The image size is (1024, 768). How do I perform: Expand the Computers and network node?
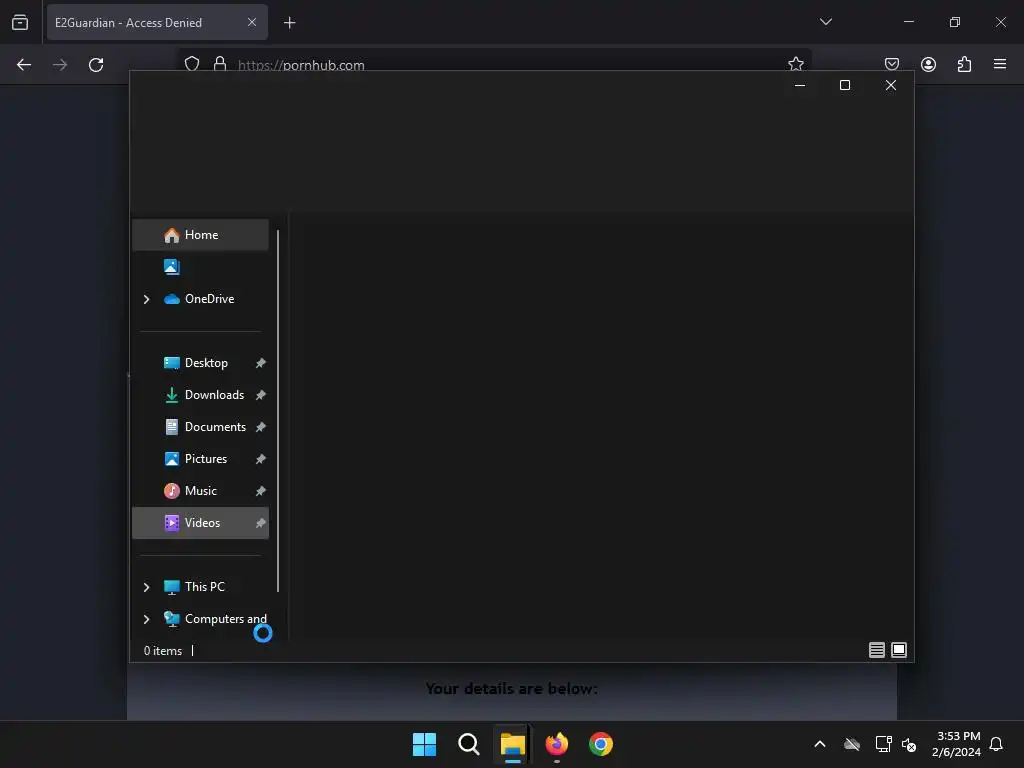click(x=146, y=619)
